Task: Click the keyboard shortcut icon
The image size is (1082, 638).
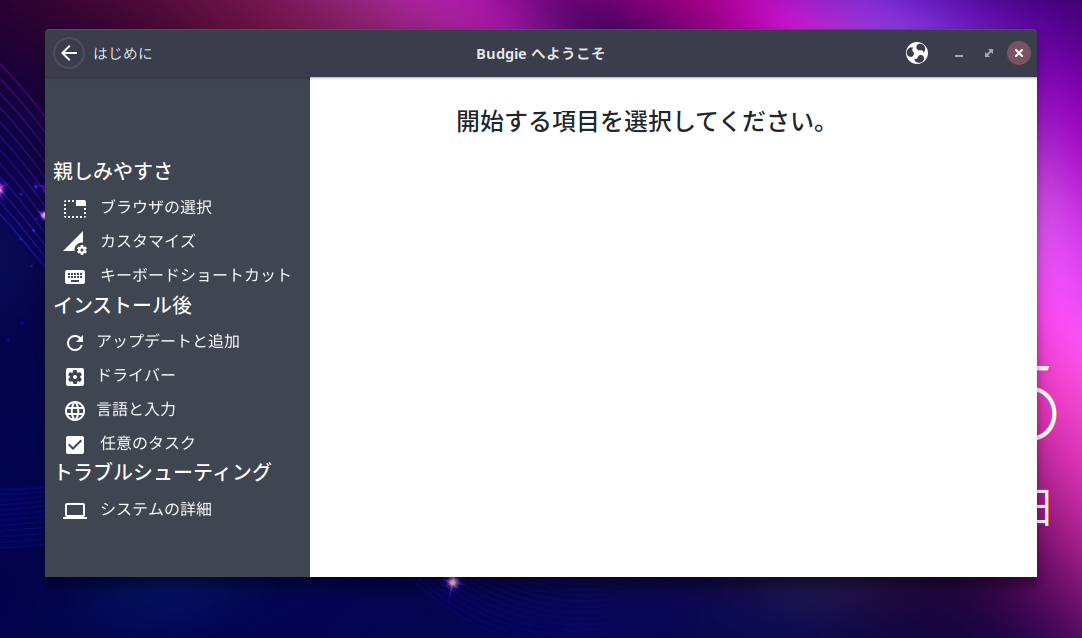Action: pyautogui.click(x=75, y=277)
